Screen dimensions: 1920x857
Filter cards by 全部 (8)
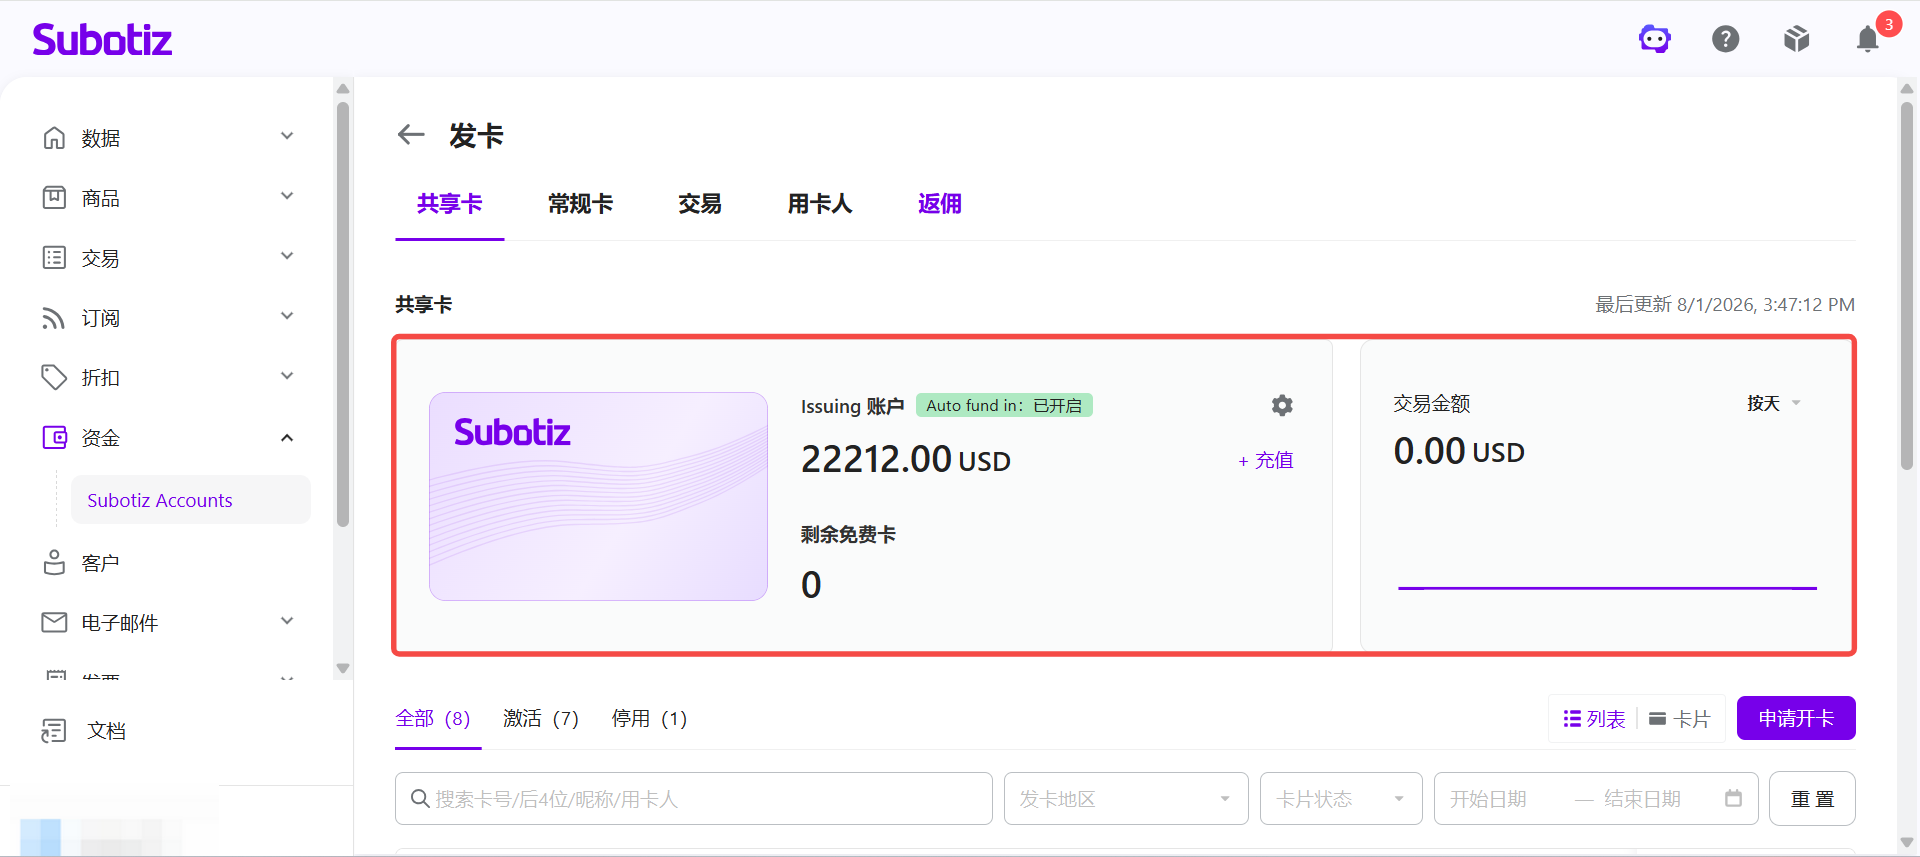pos(433,719)
